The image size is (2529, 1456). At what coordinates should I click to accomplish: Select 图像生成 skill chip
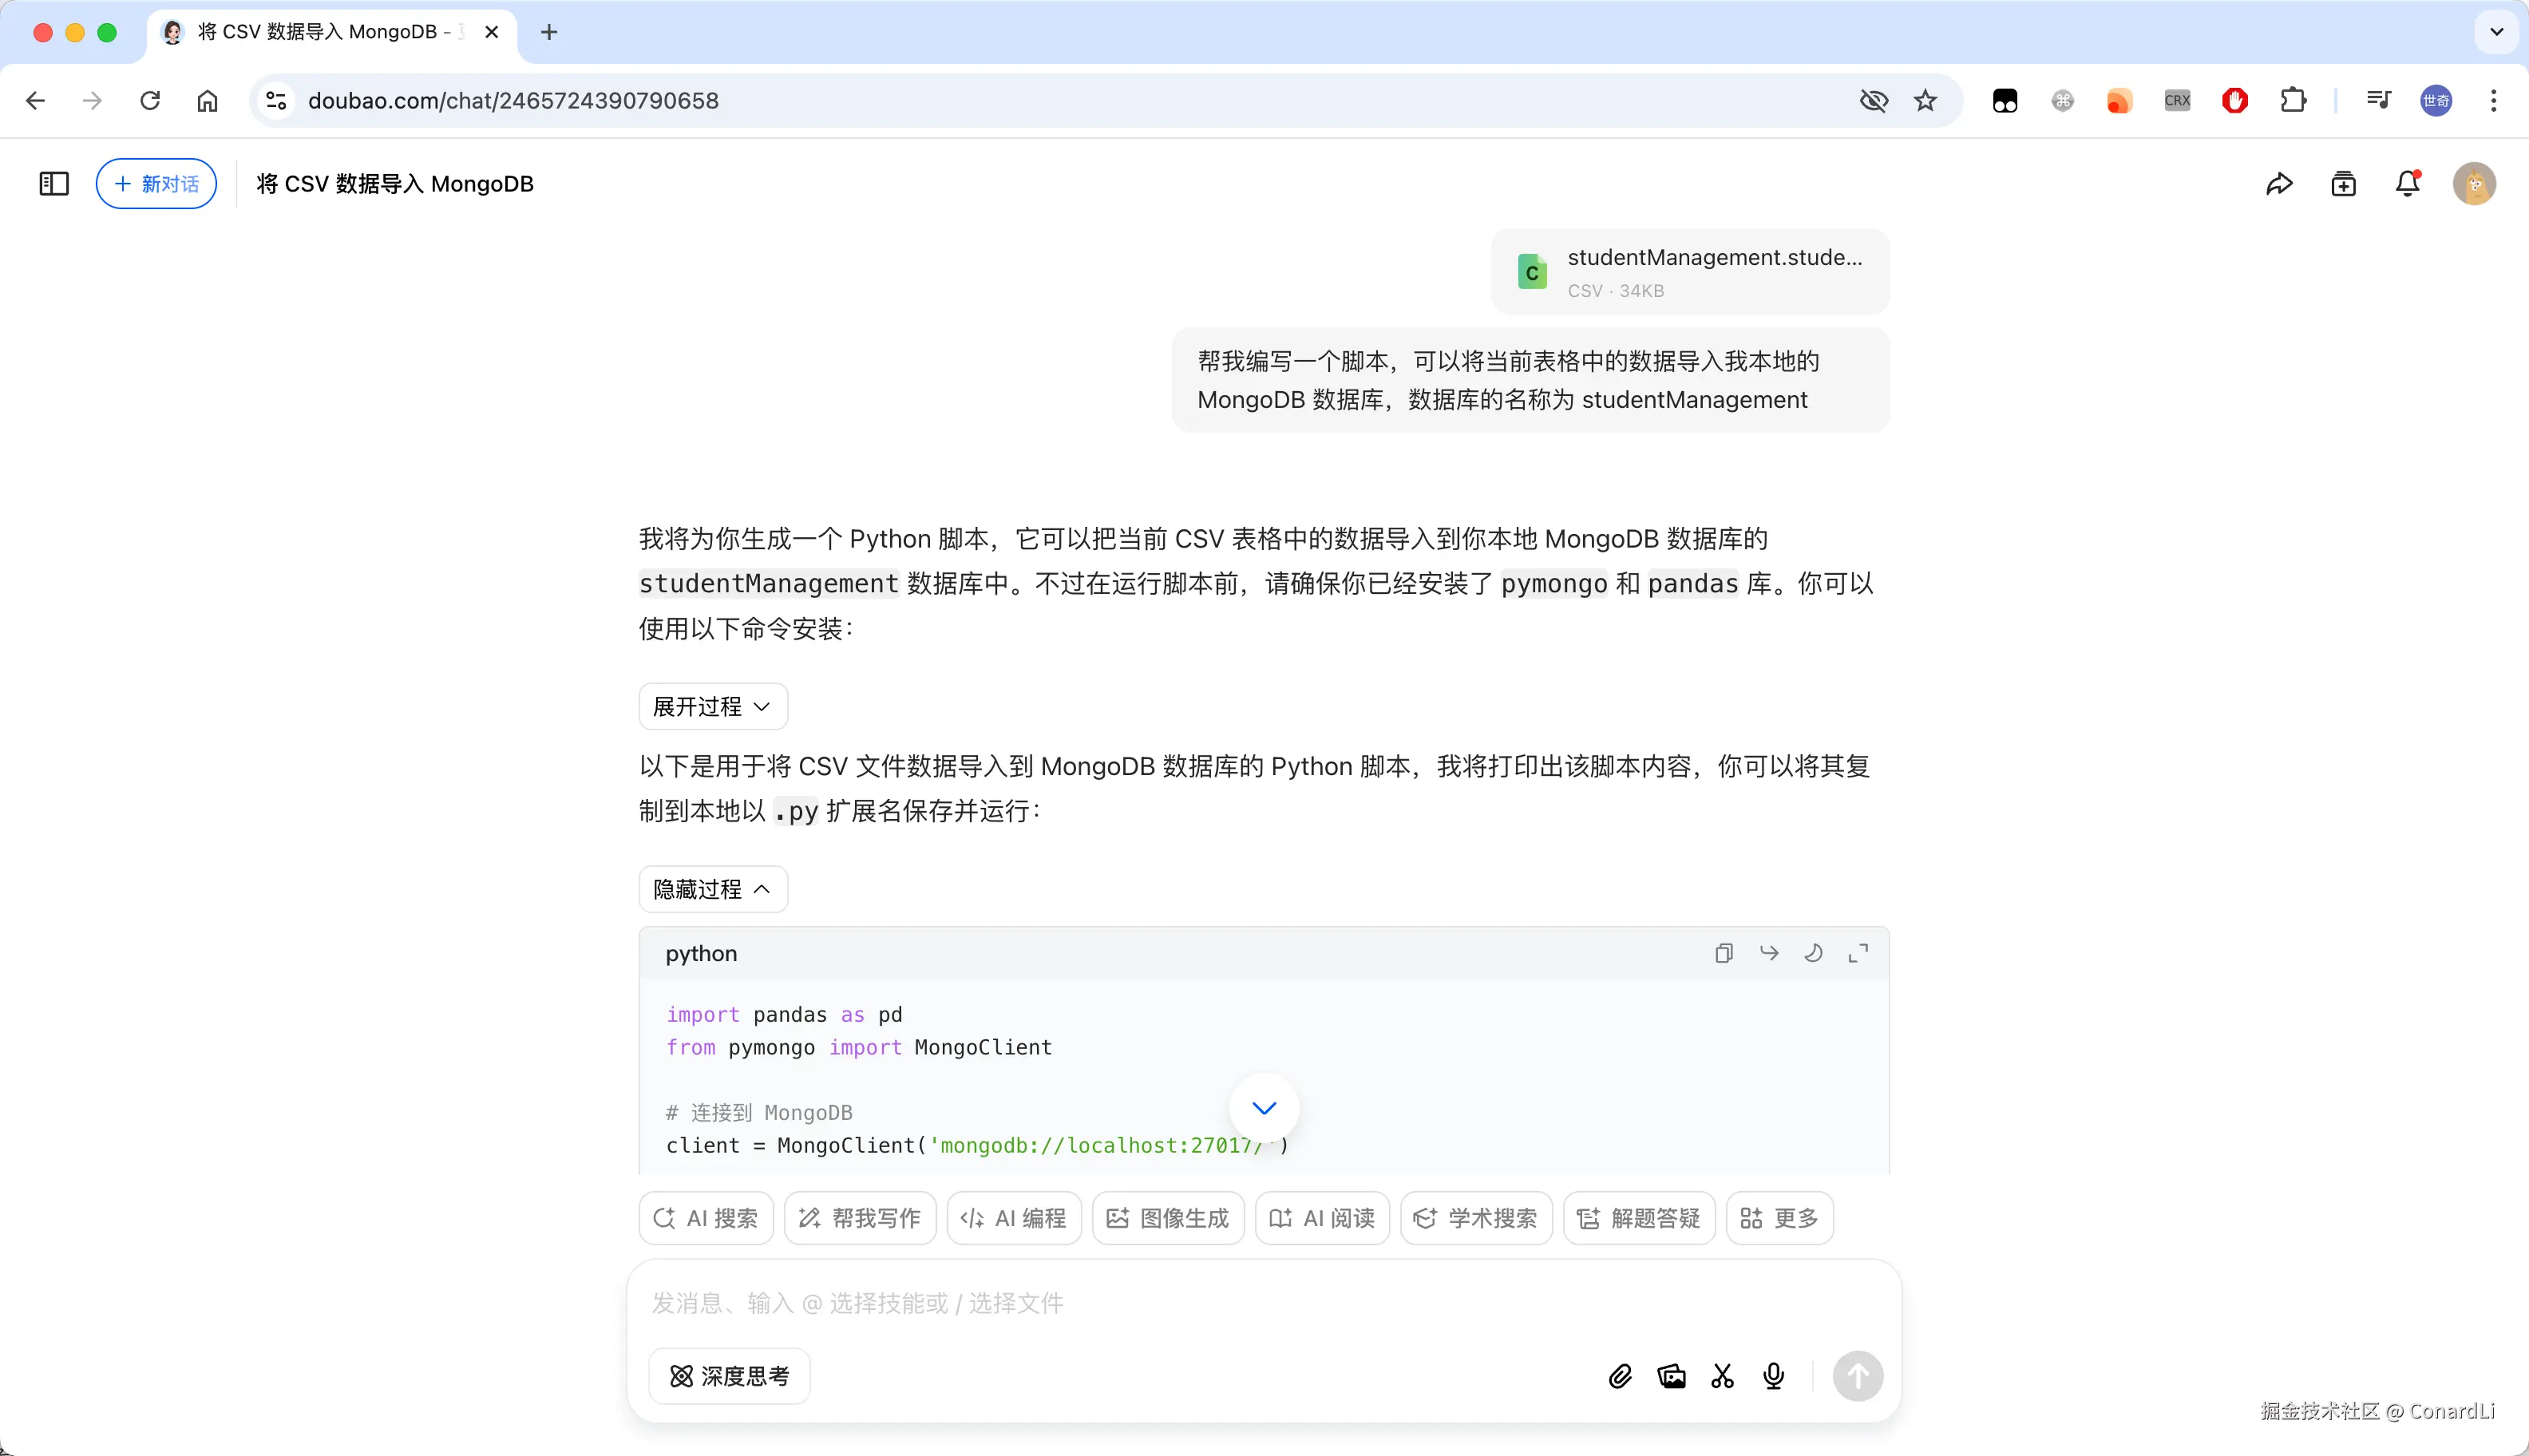pyautogui.click(x=1167, y=1218)
